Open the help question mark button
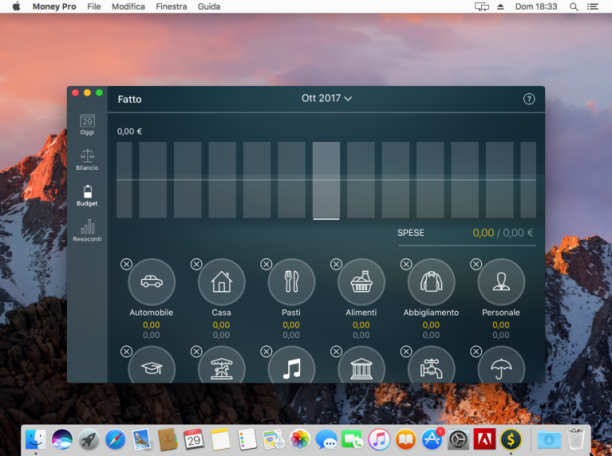The height and width of the screenshot is (456, 612). coord(529,99)
